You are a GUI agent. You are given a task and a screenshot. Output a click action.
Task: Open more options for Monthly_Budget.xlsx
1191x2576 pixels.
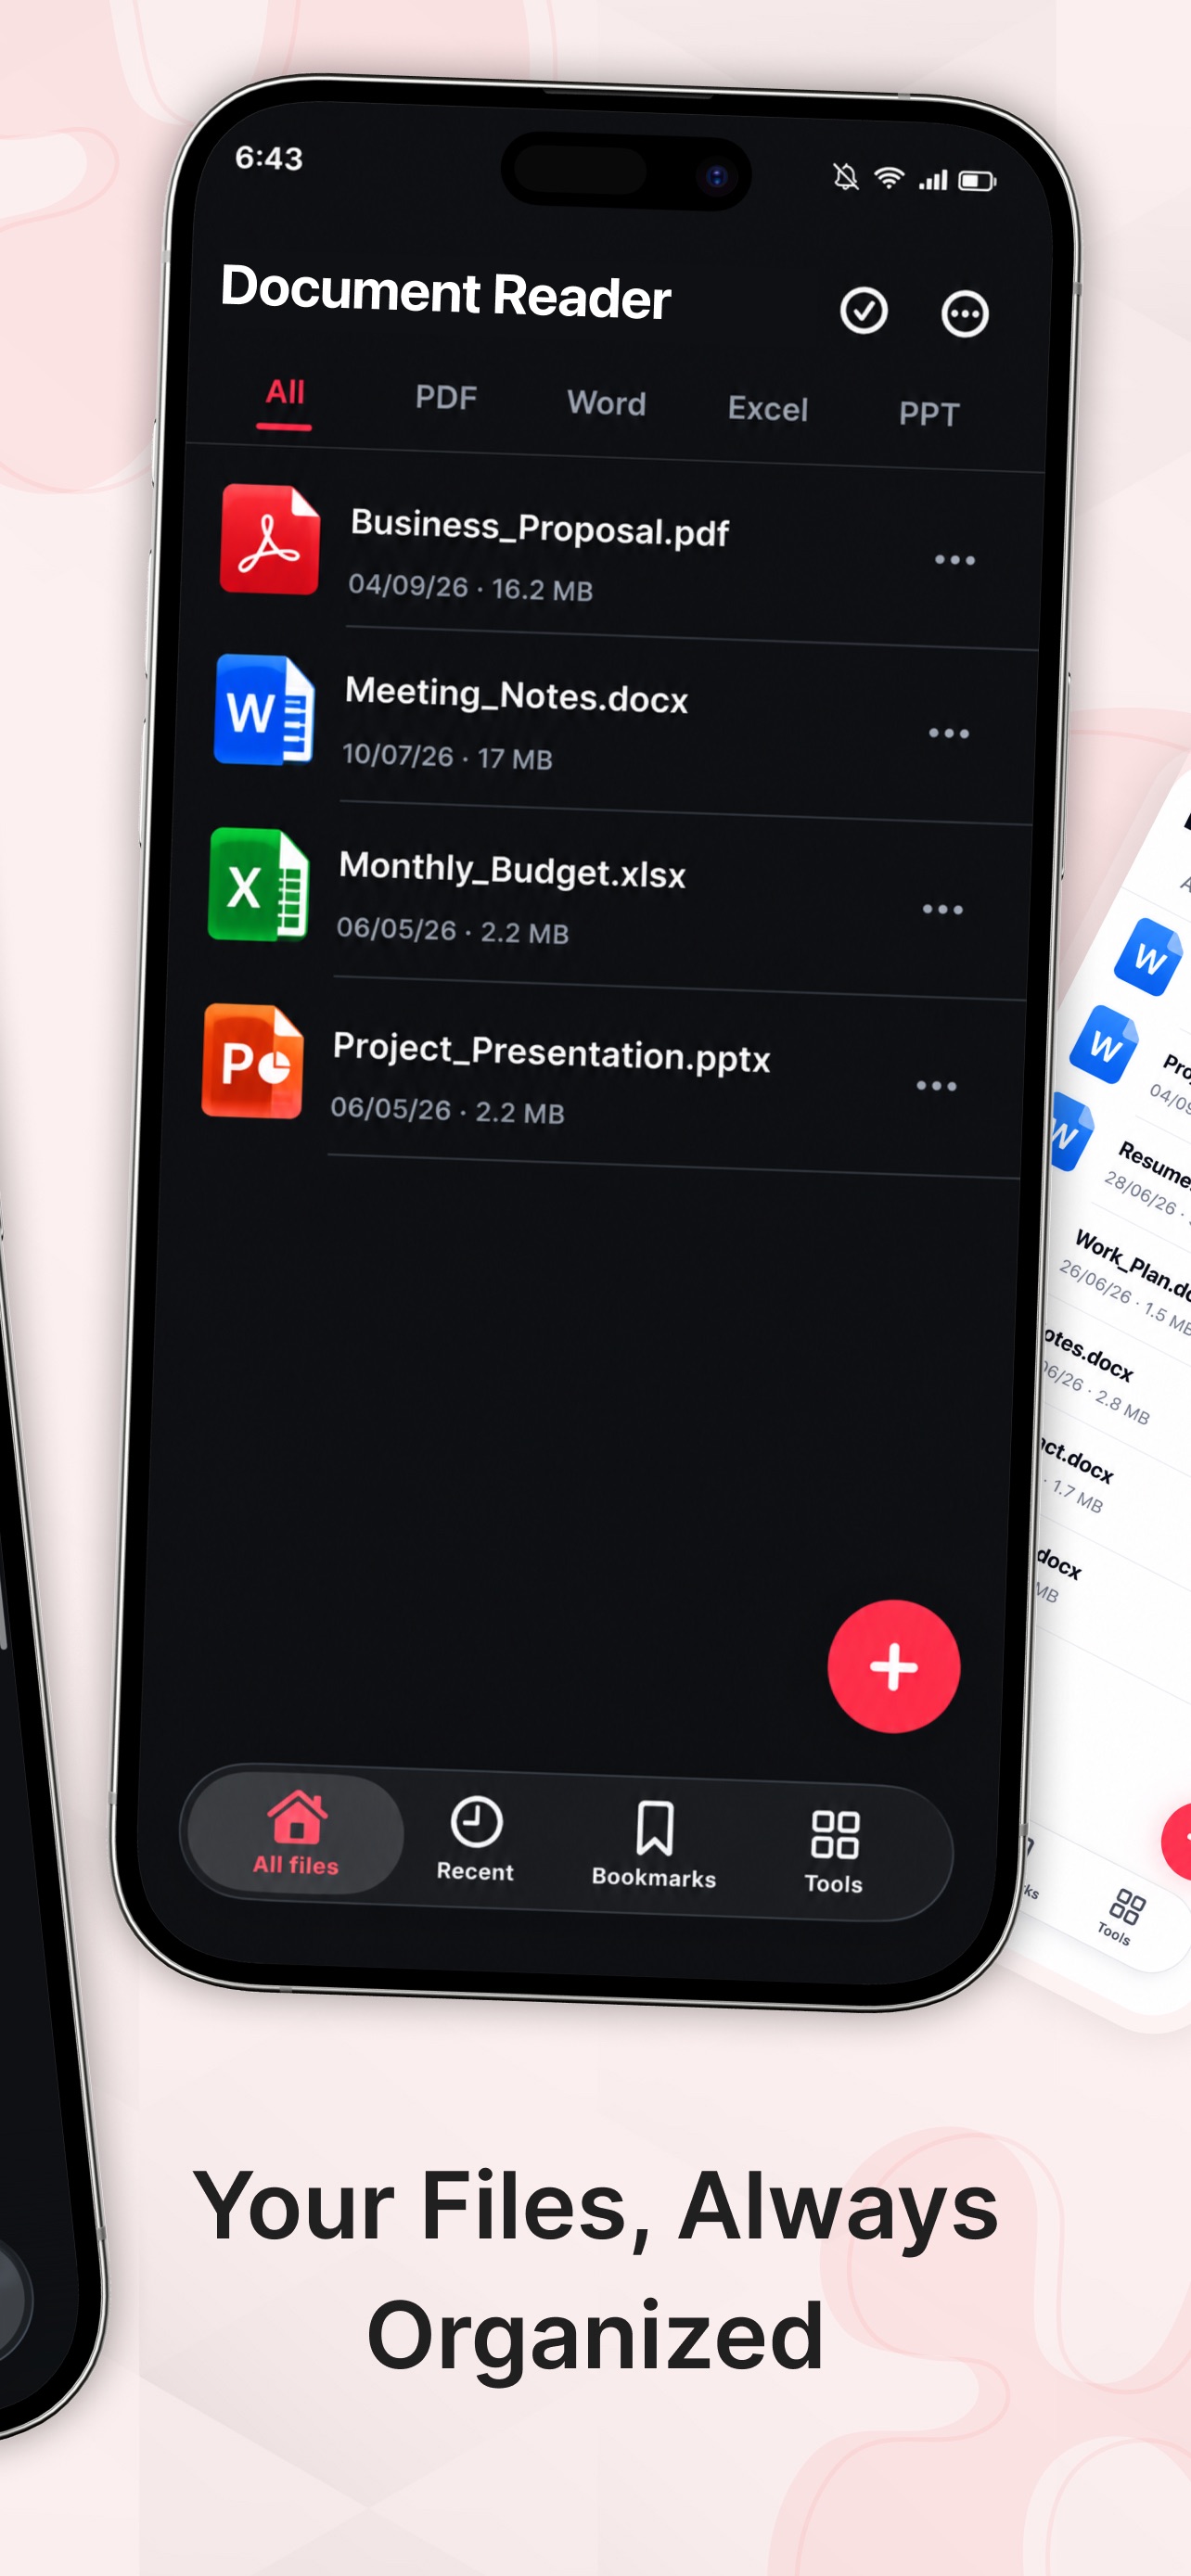point(943,909)
